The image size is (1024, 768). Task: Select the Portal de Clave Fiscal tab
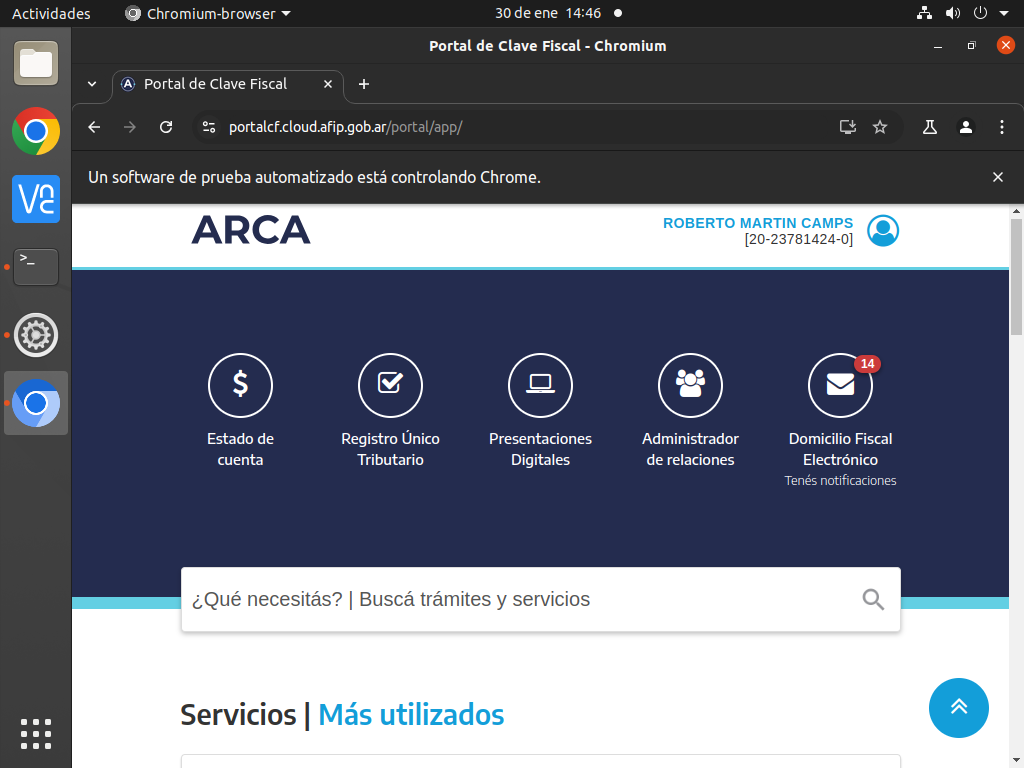(x=228, y=84)
